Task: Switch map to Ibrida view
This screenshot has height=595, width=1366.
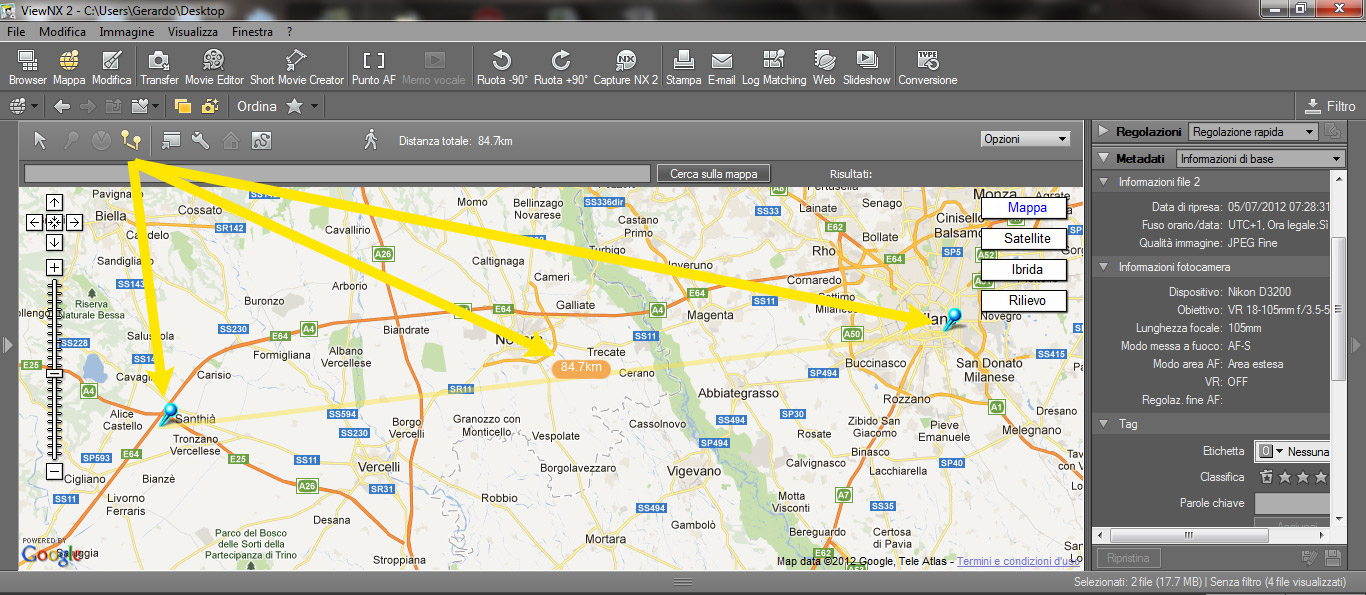Action: click(1023, 270)
